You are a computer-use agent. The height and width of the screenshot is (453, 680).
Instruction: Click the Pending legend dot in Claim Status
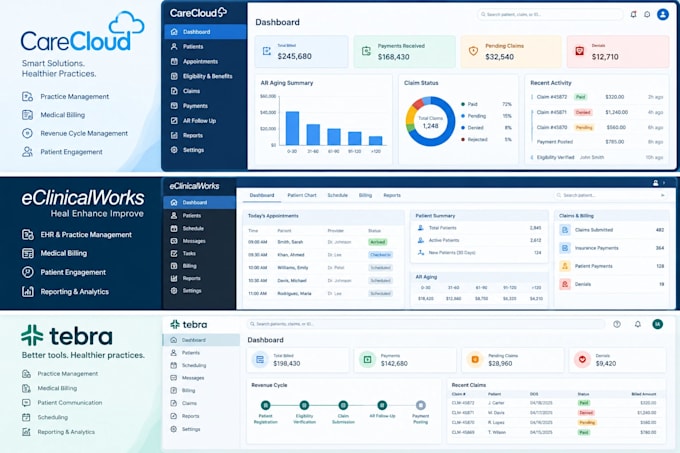click(x=463, y=116)
